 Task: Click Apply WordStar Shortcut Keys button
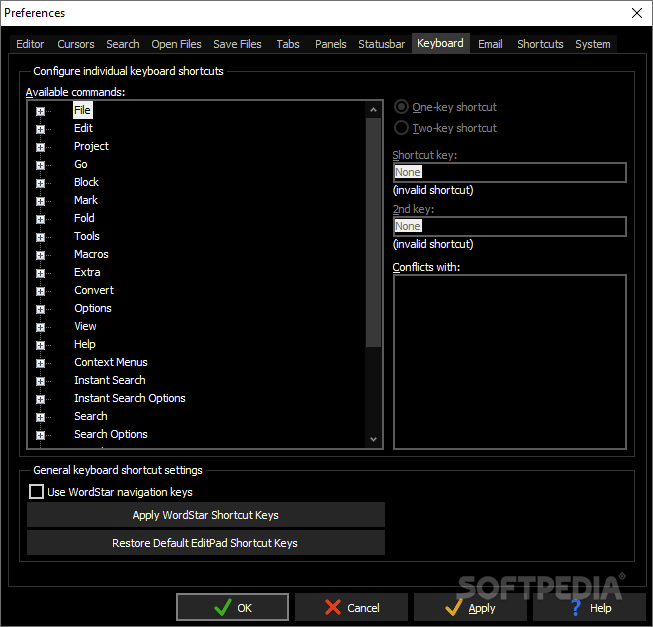[x=206, y=515]
